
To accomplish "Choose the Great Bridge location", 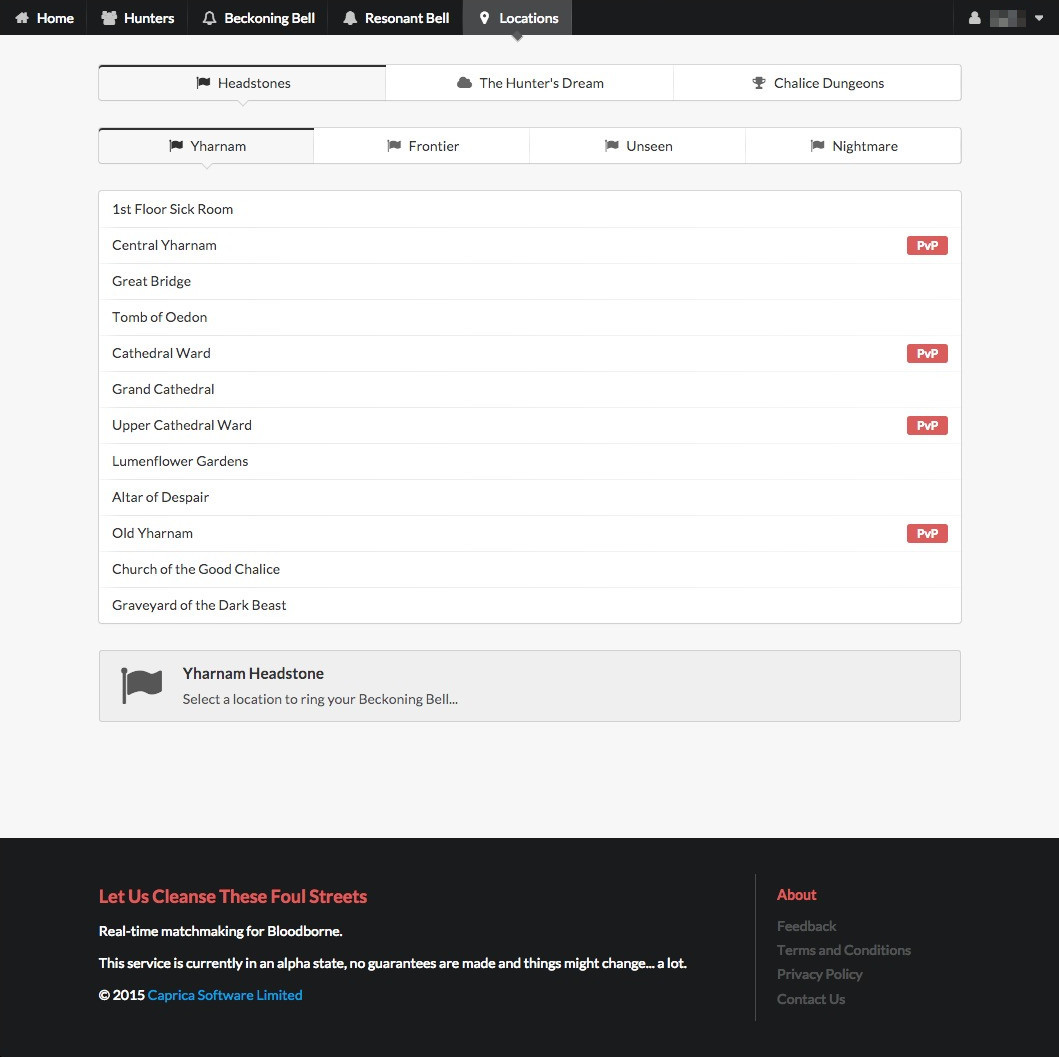I will (x=530, y=281).
